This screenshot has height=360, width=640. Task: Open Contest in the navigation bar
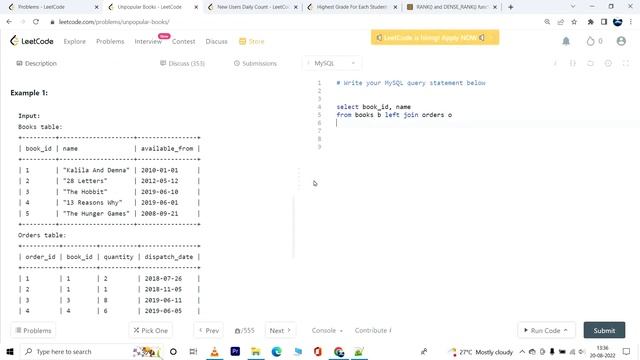click(183, 41)
